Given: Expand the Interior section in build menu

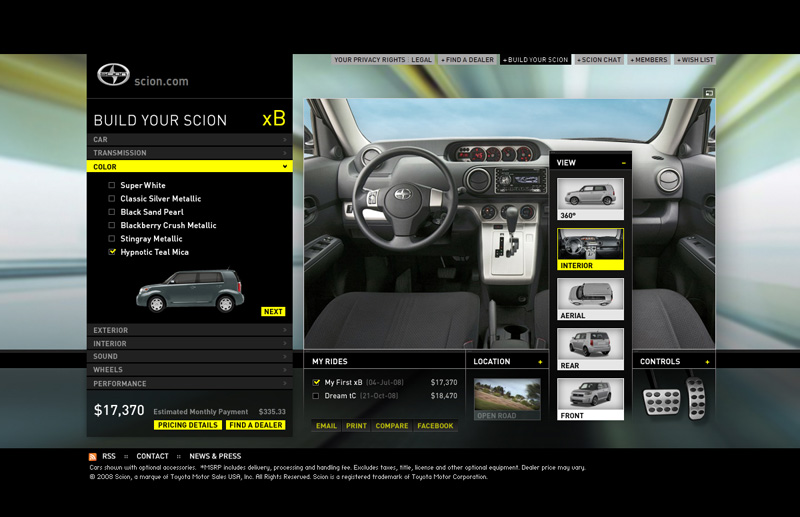Looking at the screenshot, I should (190, 343).
